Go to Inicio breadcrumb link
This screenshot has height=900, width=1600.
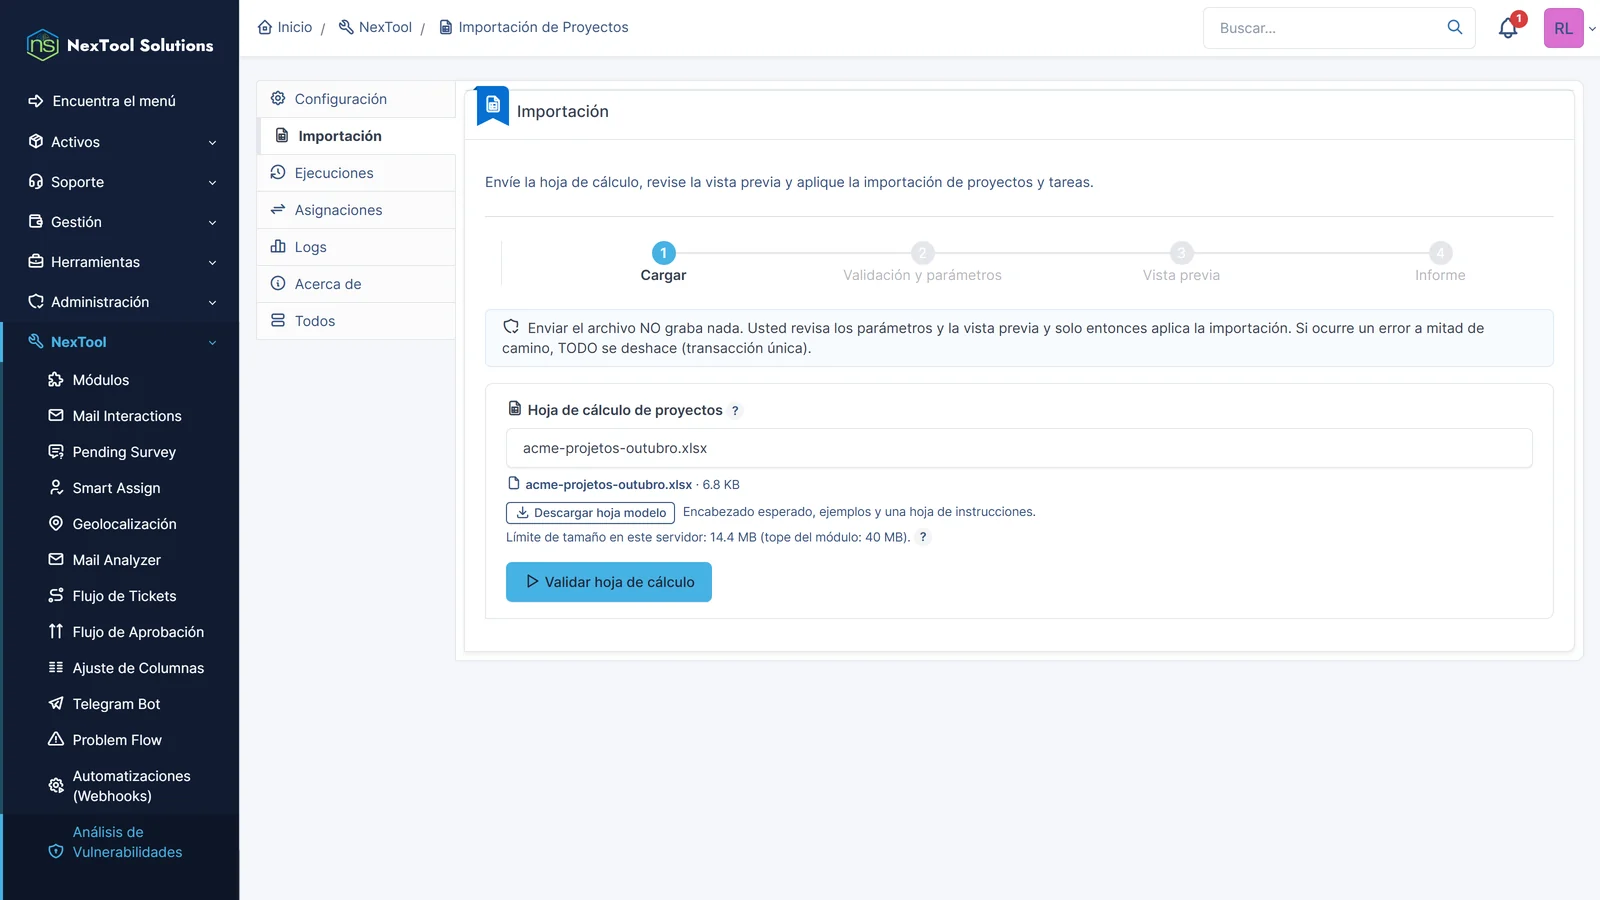285,27
